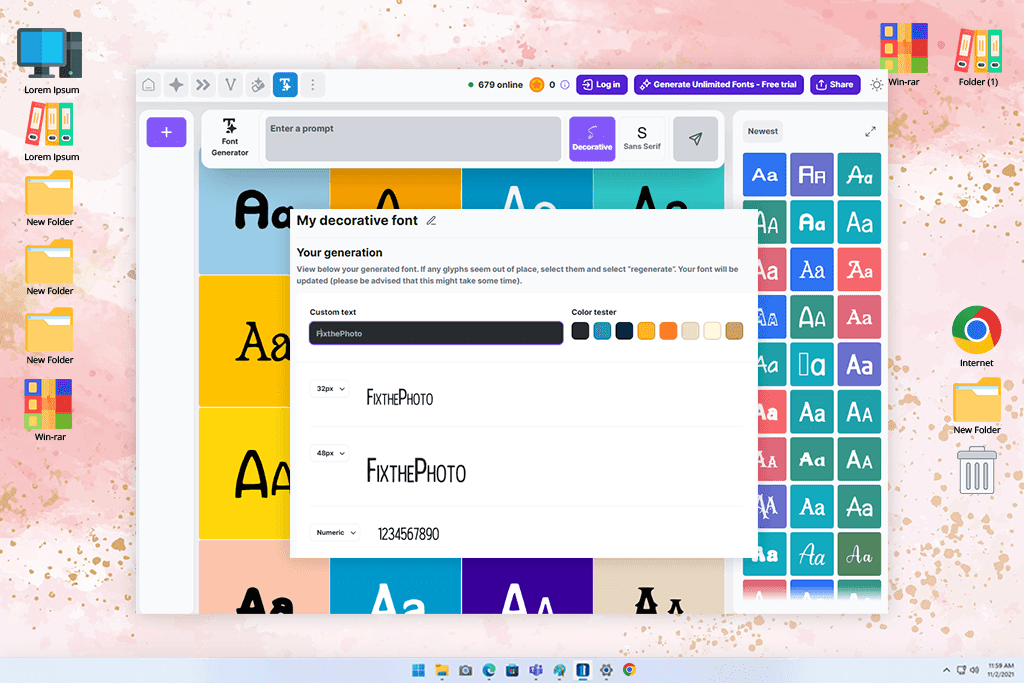1024x683 pixels.
Task: Click the Newest sorting tab
Action: click(x=763, y=132)
